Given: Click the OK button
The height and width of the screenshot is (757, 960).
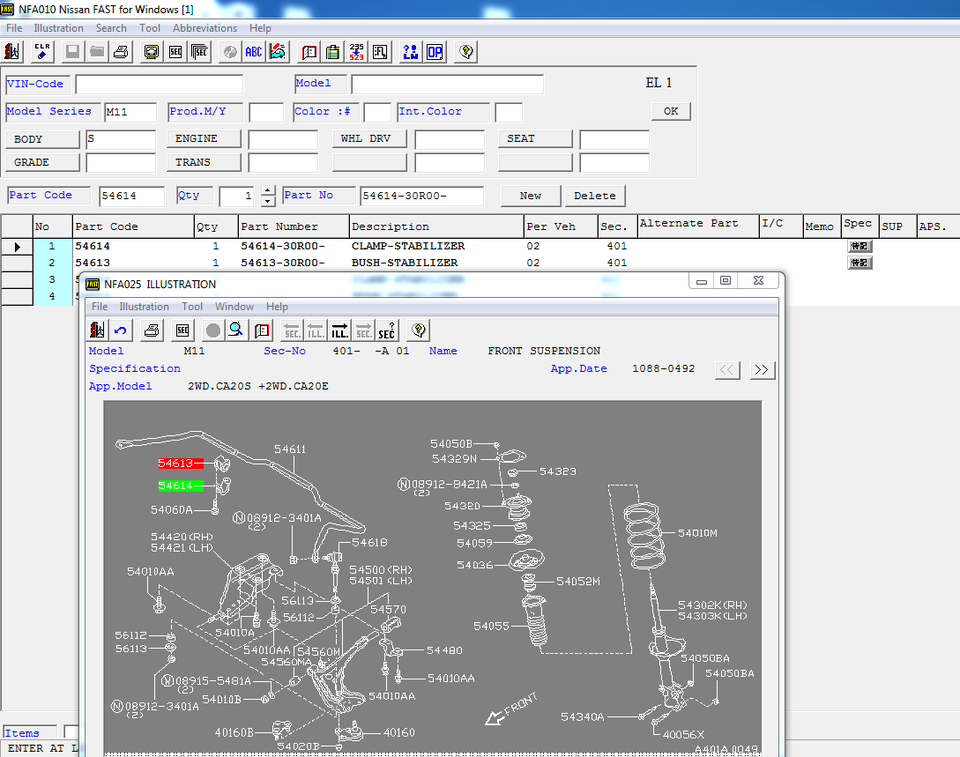Looking at the screenshot, I should pos(671,111).
